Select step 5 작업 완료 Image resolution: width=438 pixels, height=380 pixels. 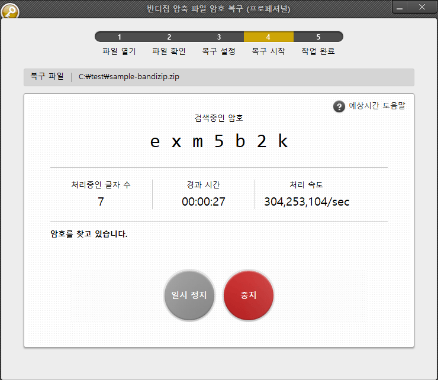click(x=318, y=51)
